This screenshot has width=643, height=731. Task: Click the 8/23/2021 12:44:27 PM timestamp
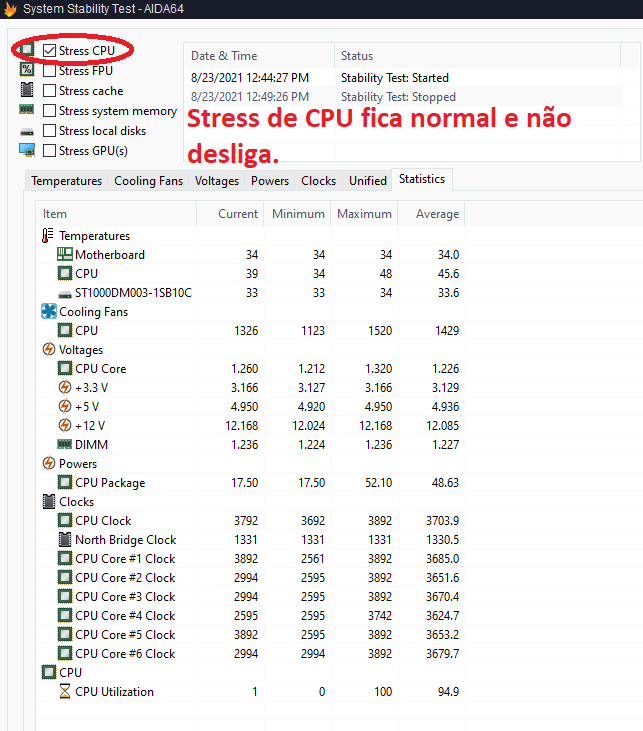coord(250,77)
